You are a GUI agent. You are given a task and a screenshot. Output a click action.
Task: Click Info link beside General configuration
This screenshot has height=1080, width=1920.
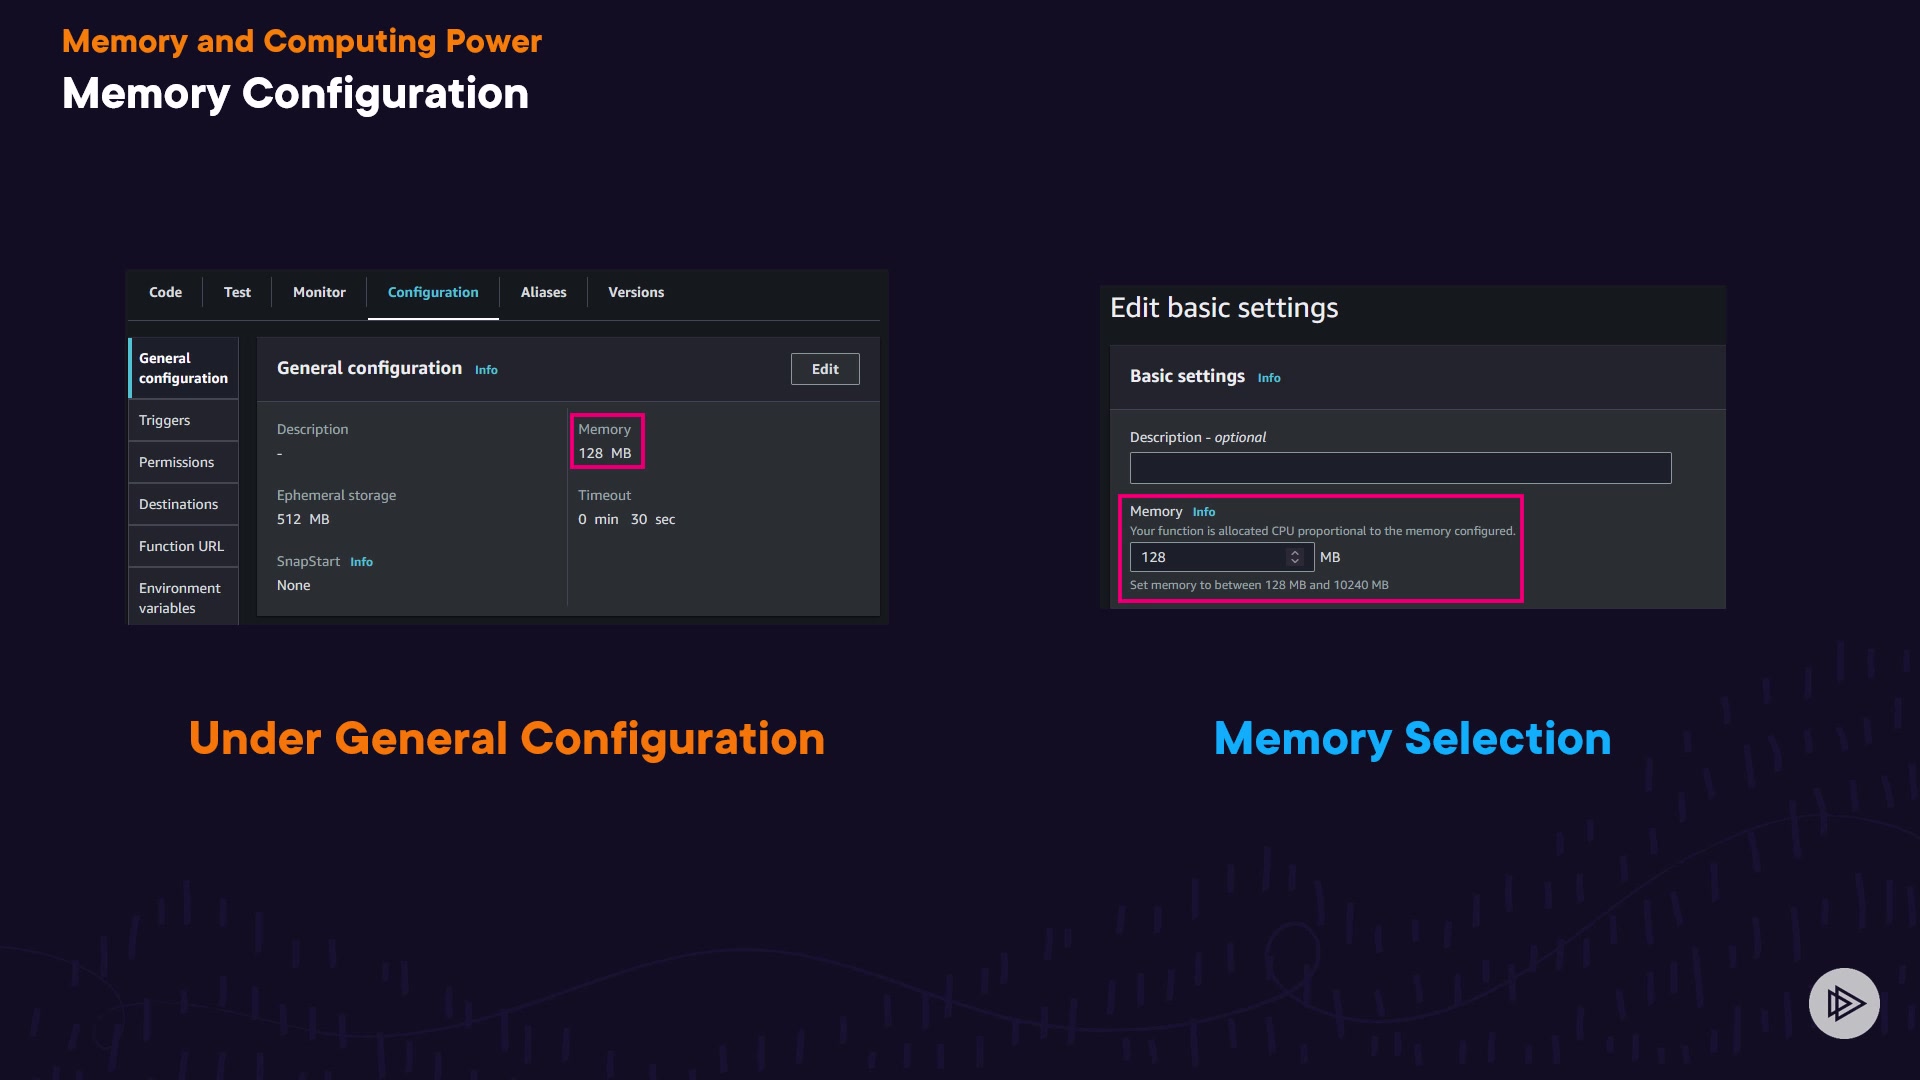[486, 370]
